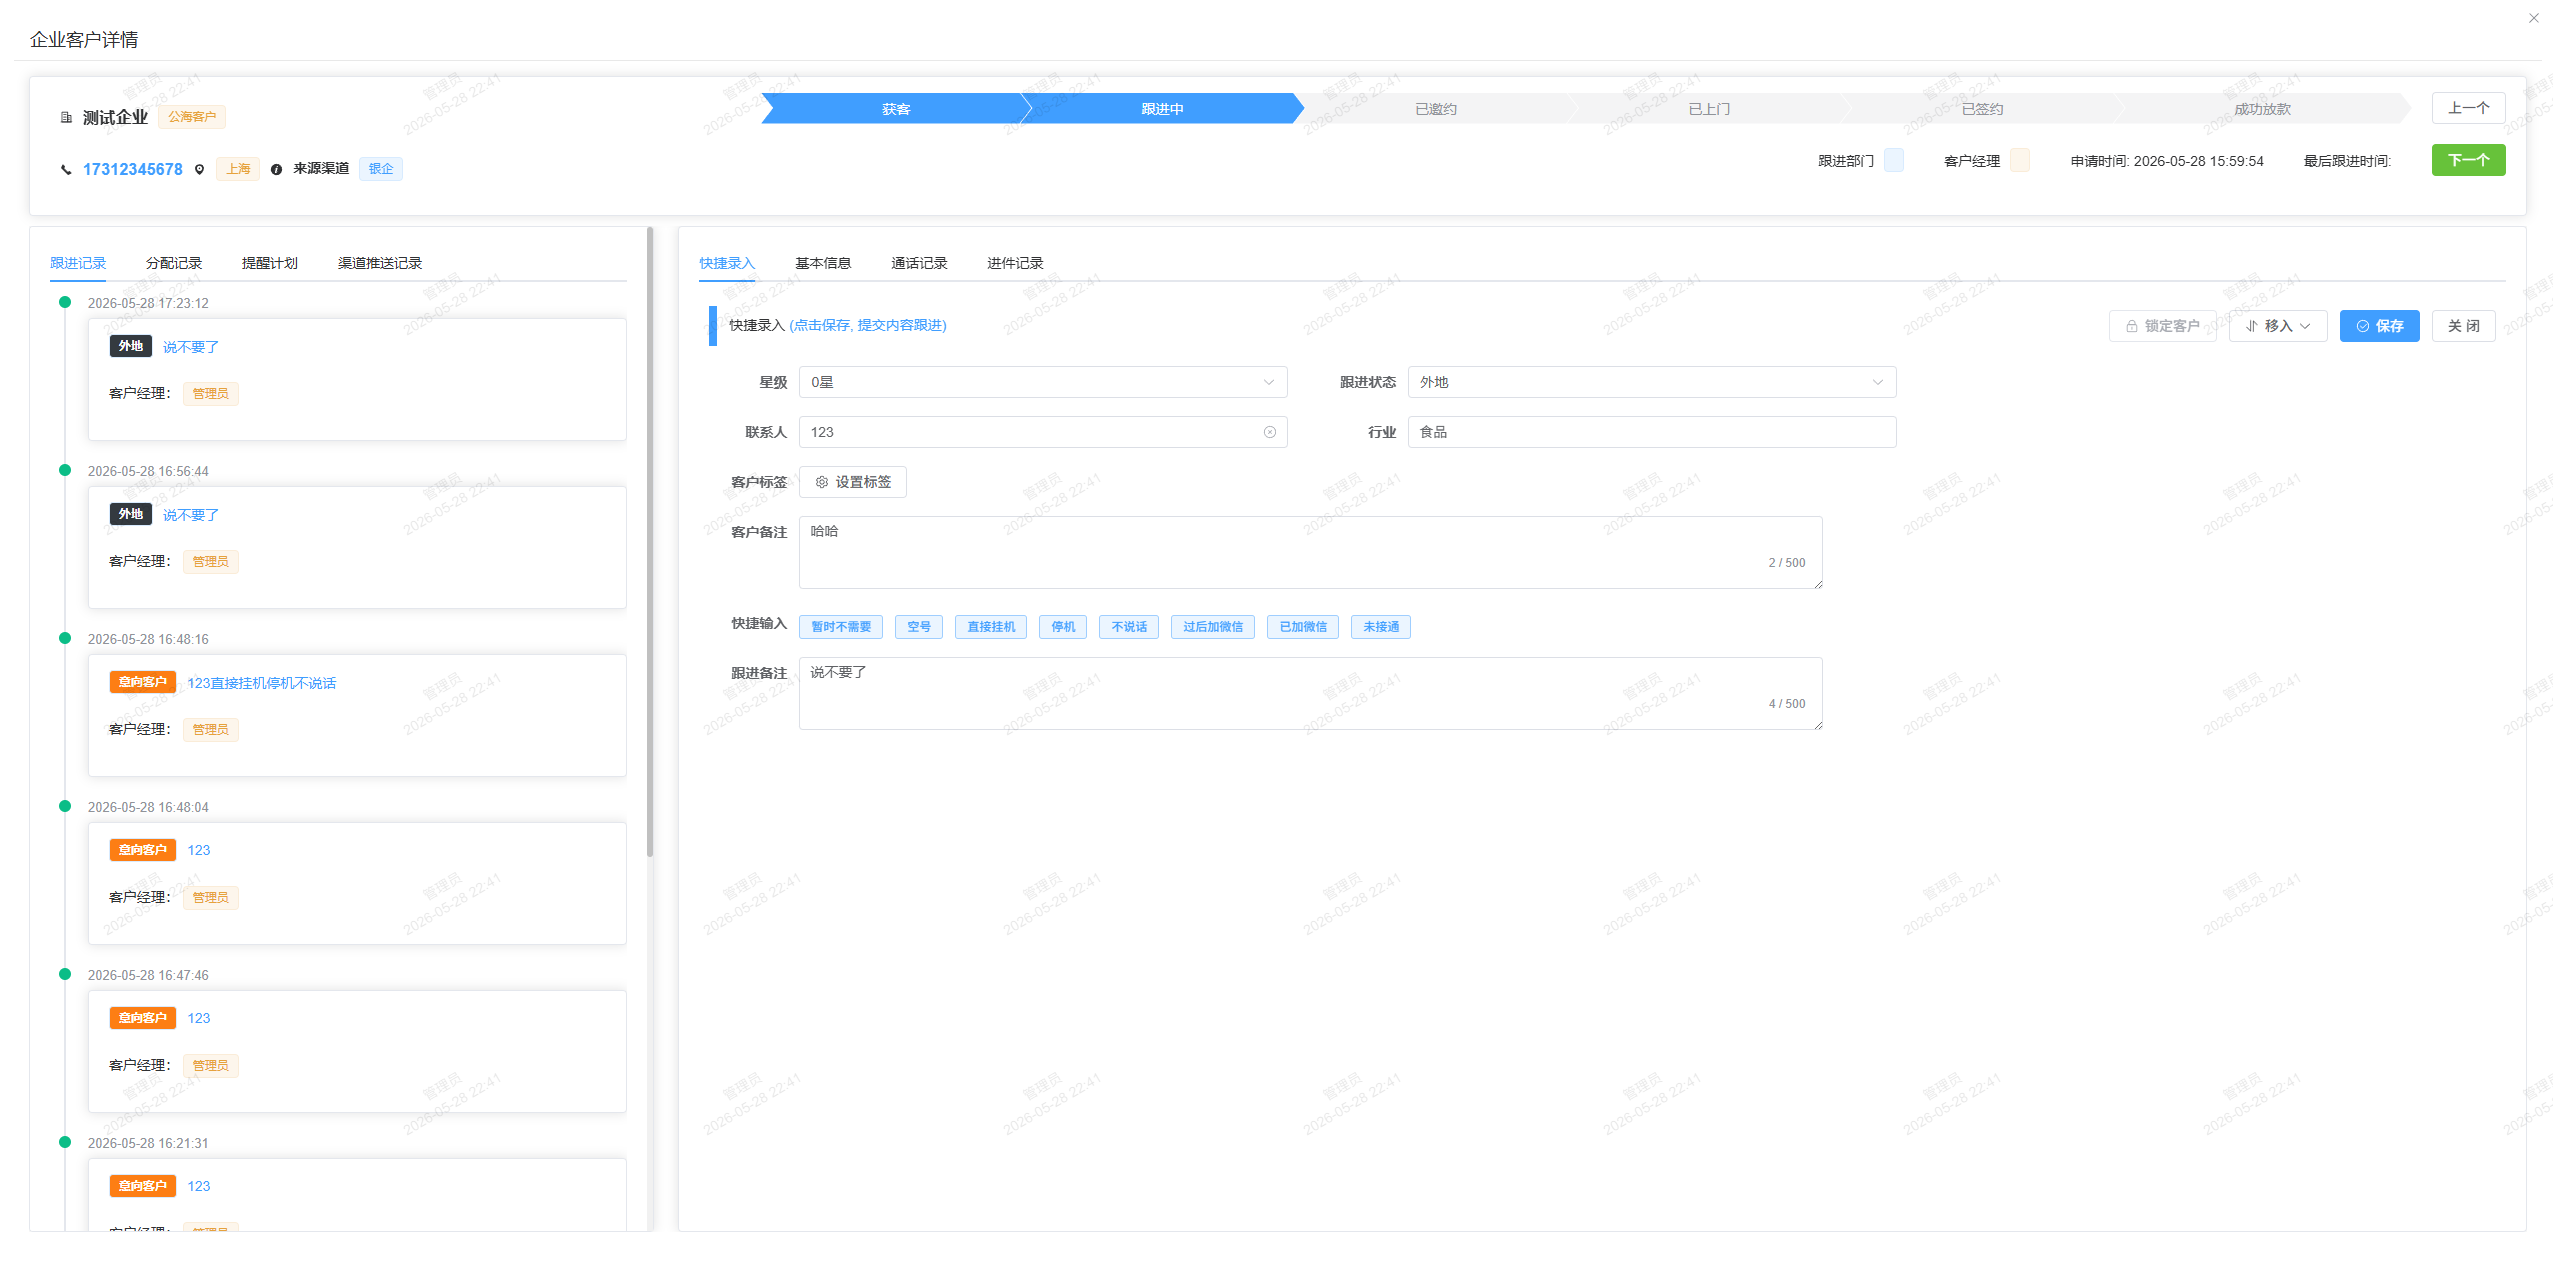Screen dimensions: 2553x1263
Task: Insert quick phrase 未接通
Action: coord(1381,627)
